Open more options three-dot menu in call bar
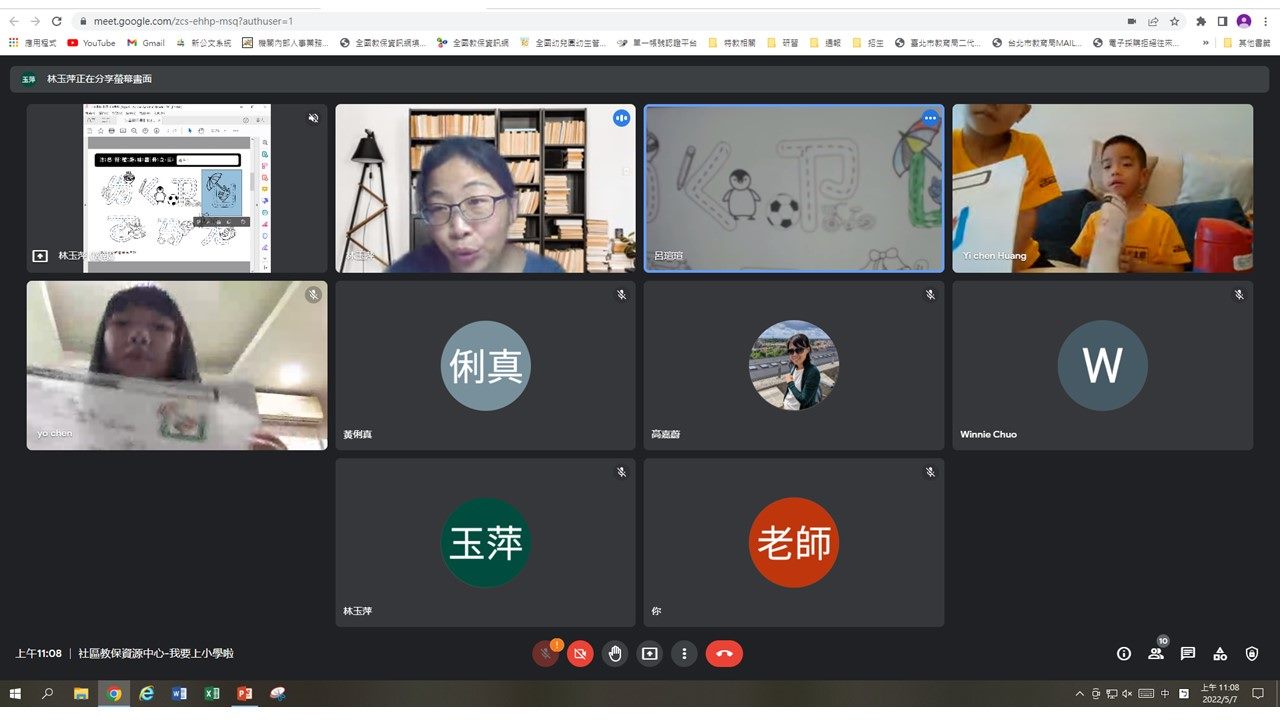Image resolution: width=1280 pixels, height=720 pixels. [x=684, y=654]
